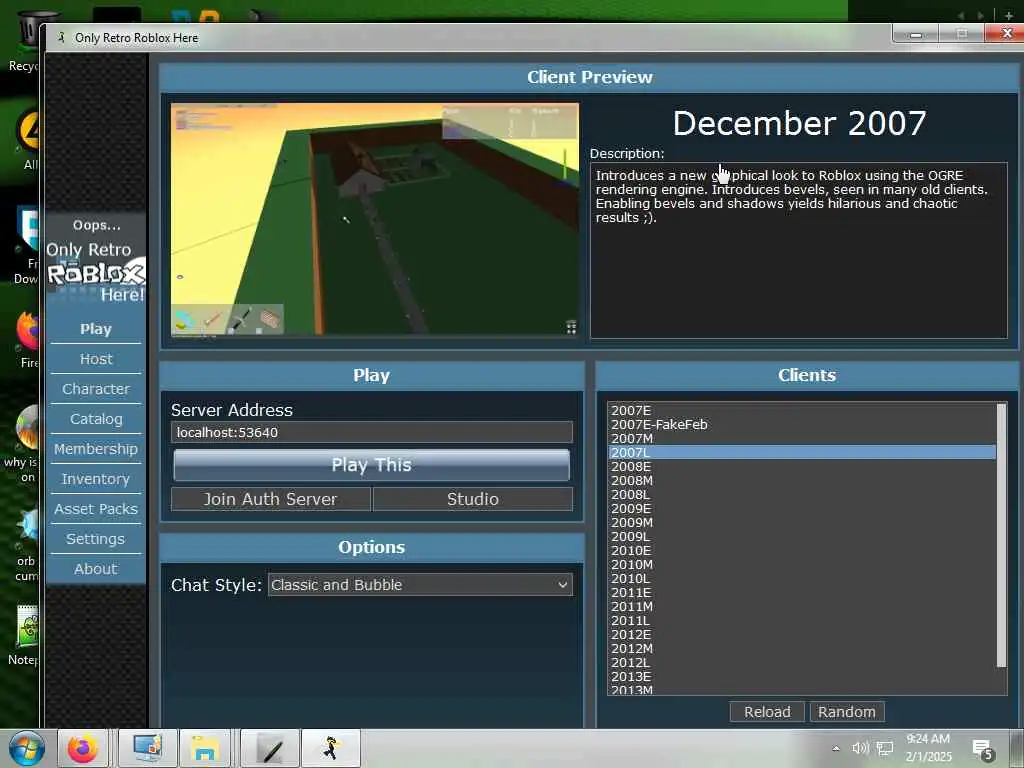Click the Only Retro Roblox Here logo
1024x768 pixels.
(x=96, y=273)
